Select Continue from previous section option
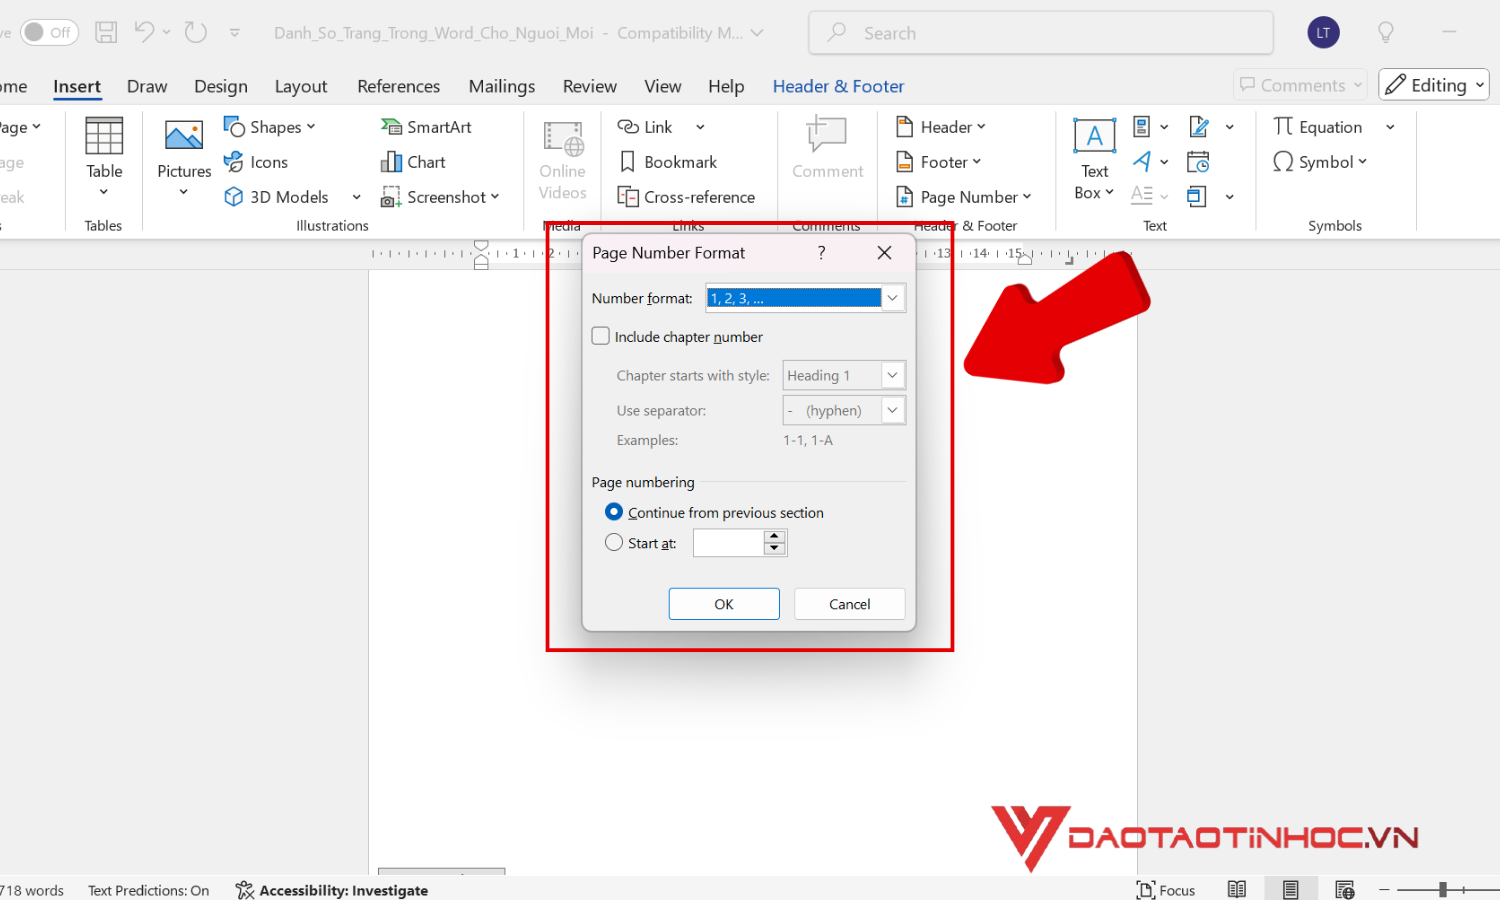Screen dimensions: 1500x900 point(614,512)
